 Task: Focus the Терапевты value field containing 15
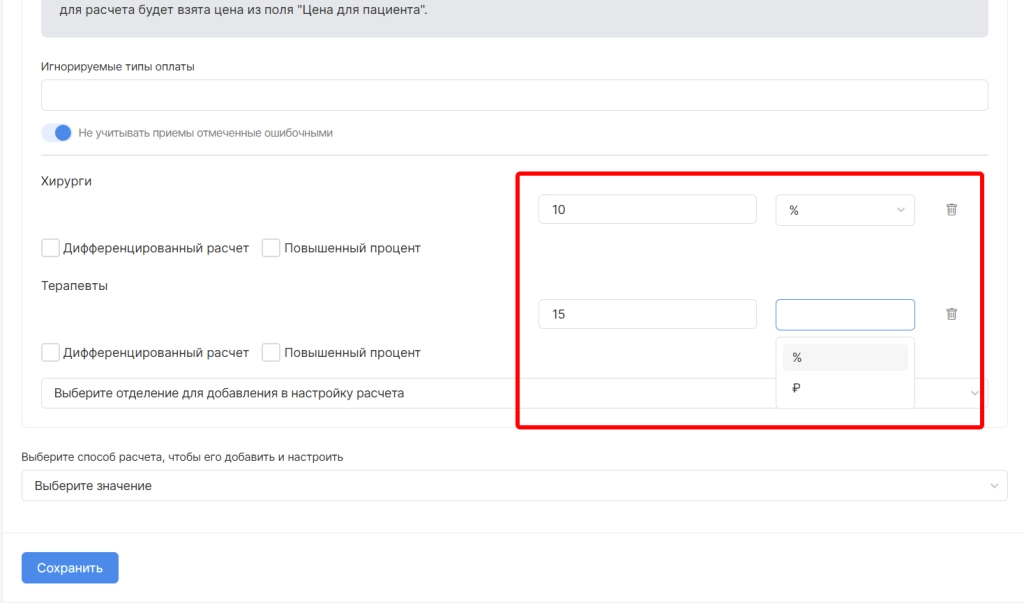pos(647,314)
